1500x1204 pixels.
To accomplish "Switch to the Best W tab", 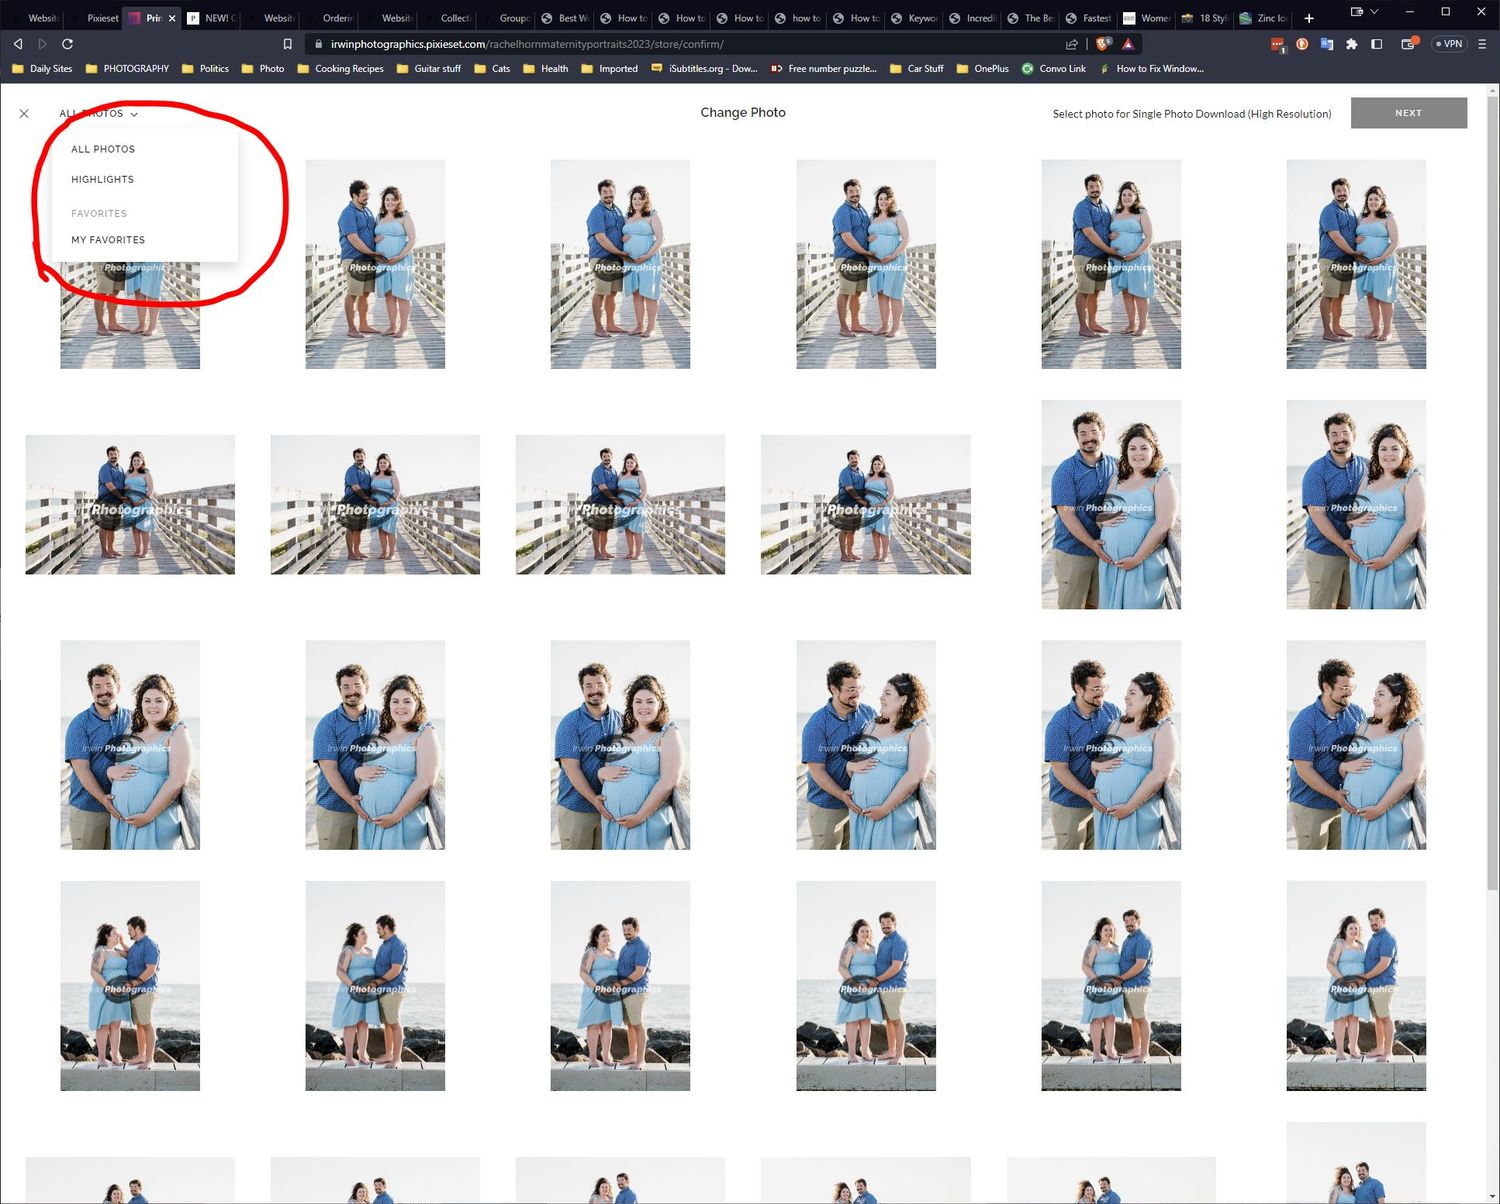I will point(565,18).
